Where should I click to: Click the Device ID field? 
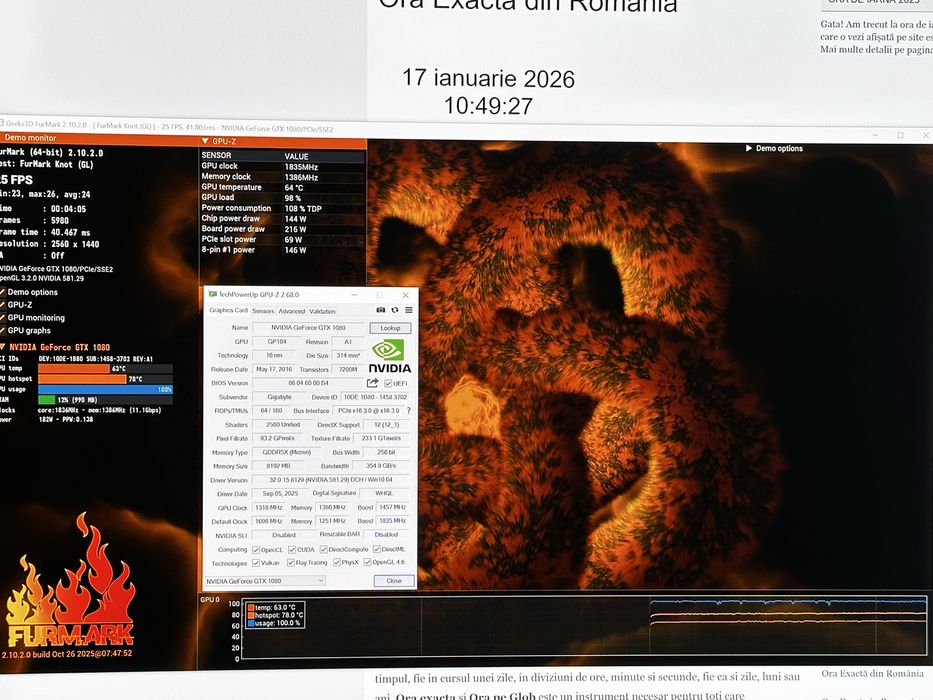coord(375,397)
